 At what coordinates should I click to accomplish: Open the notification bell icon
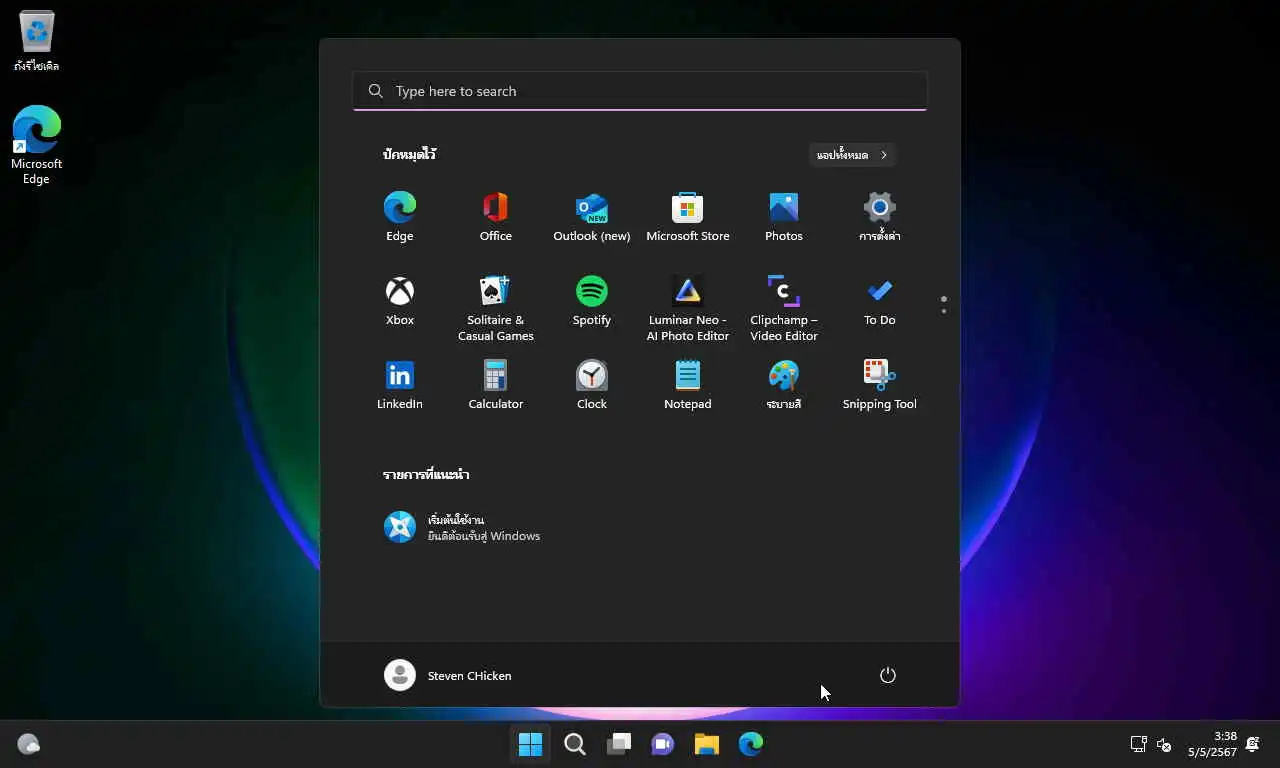click(x=1252, y=744)
